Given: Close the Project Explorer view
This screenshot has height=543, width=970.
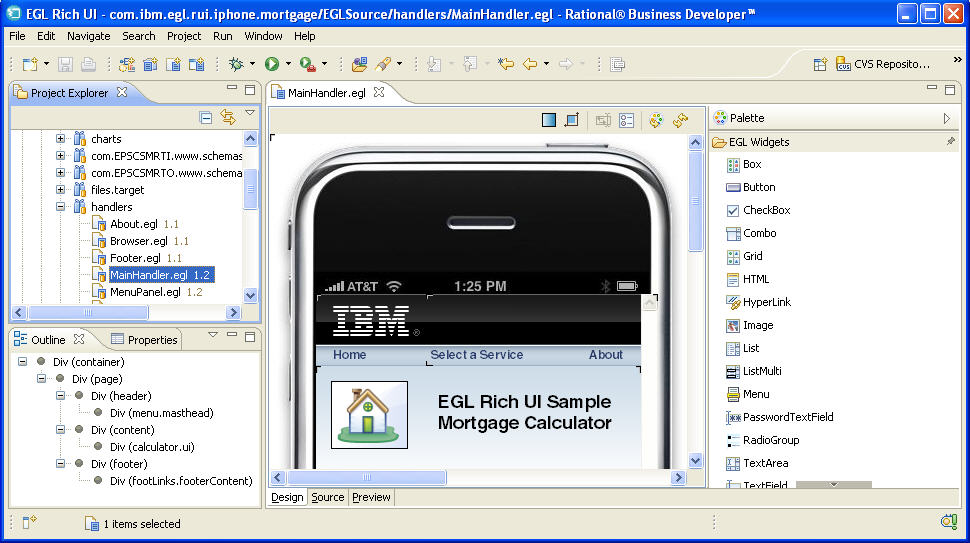Looking at the screenshot, I should (122, 92).
